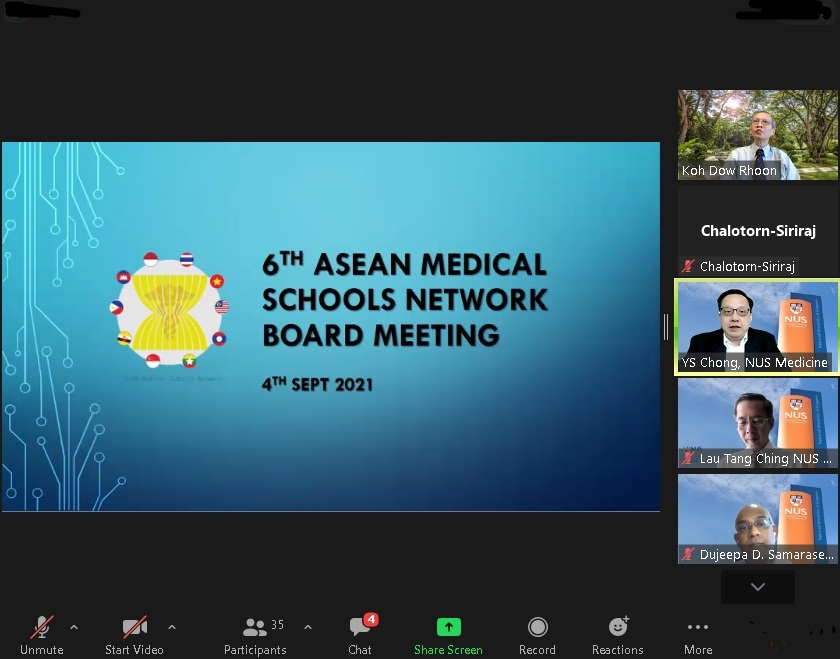Expand audio options arrow beside Unmute

[x=74, y=627]
